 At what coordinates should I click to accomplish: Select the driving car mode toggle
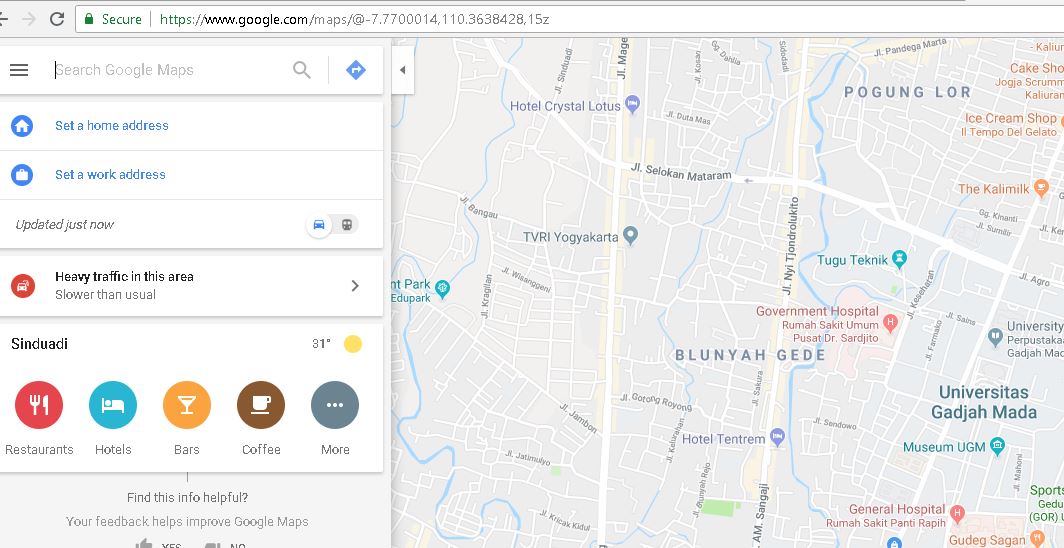(319, 224)
